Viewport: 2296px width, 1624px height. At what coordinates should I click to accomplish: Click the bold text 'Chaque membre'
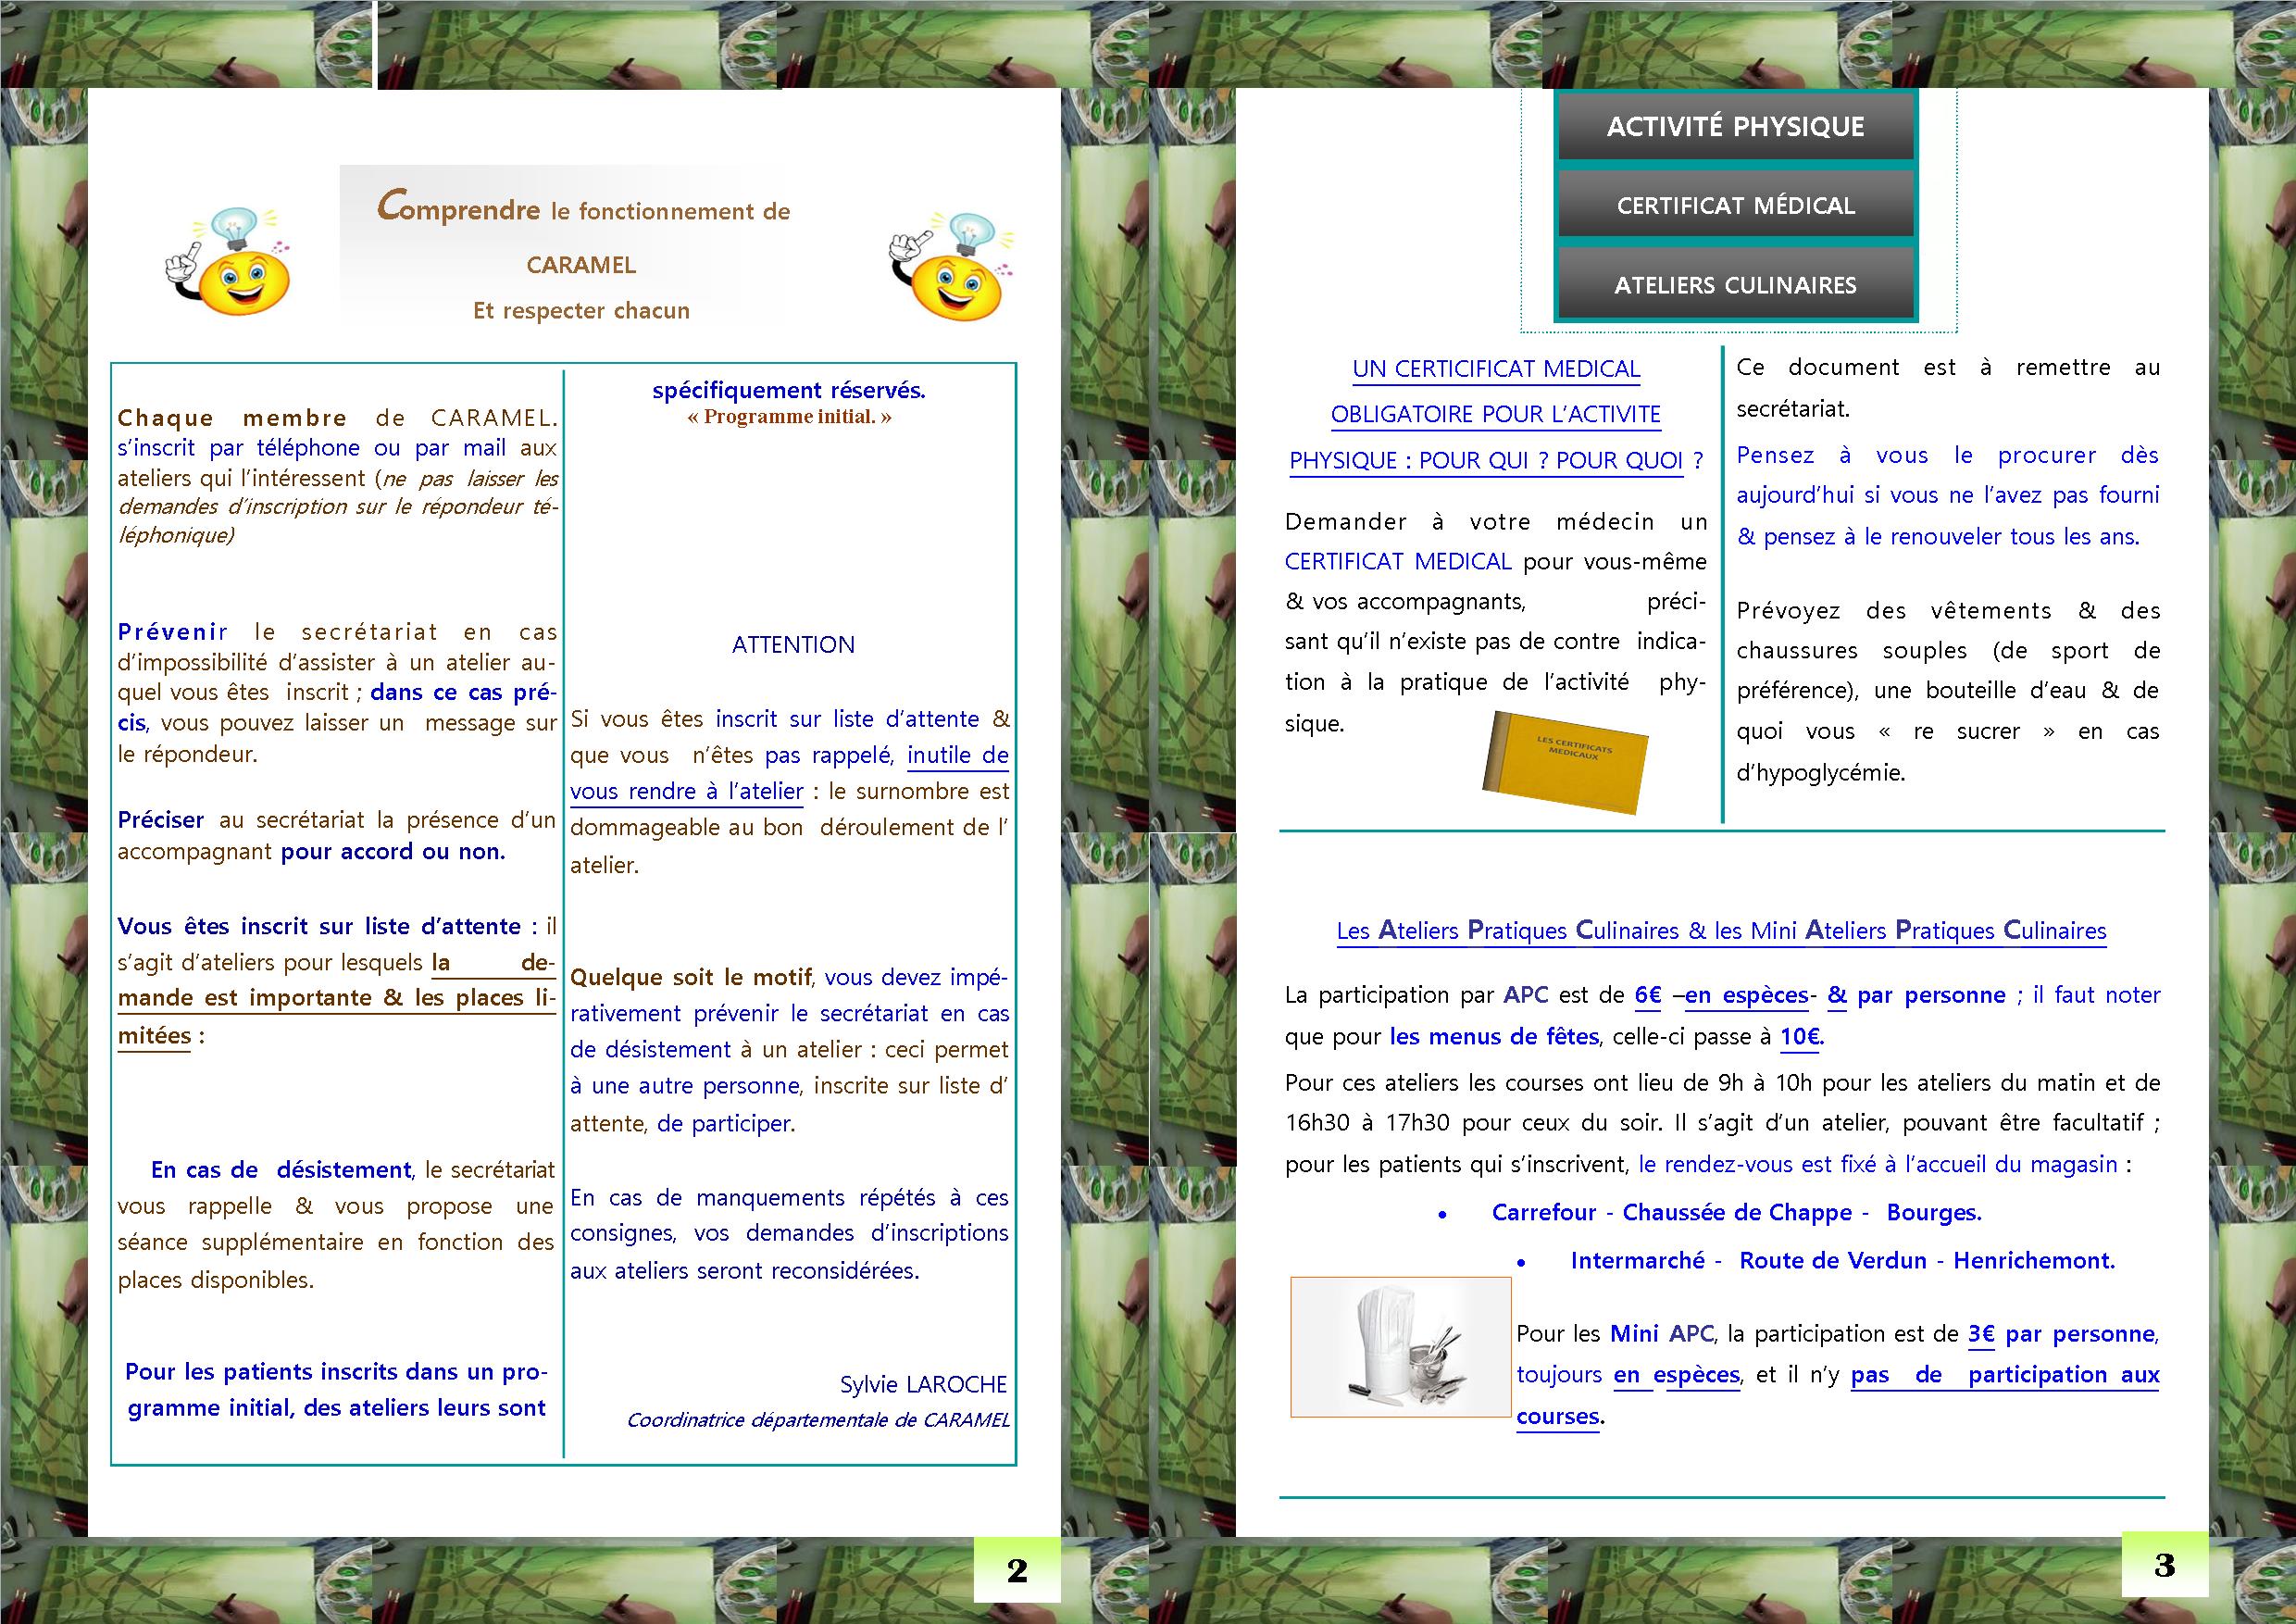(x=232, y=417)
